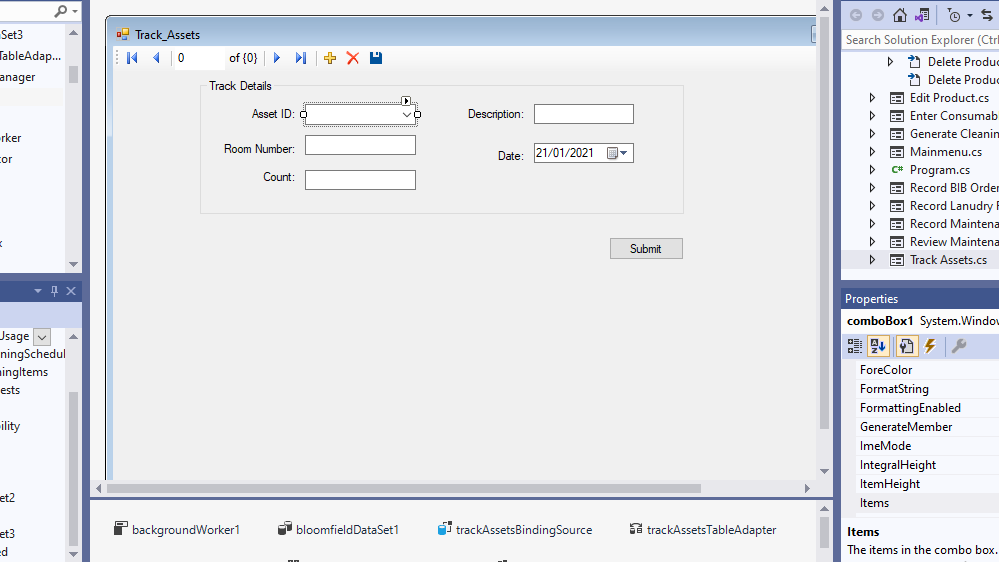The width and height of the screenshot is (999, 562).
Task: Select backgroundWorker1 component in tray
Action: click(x=177, y=530)
